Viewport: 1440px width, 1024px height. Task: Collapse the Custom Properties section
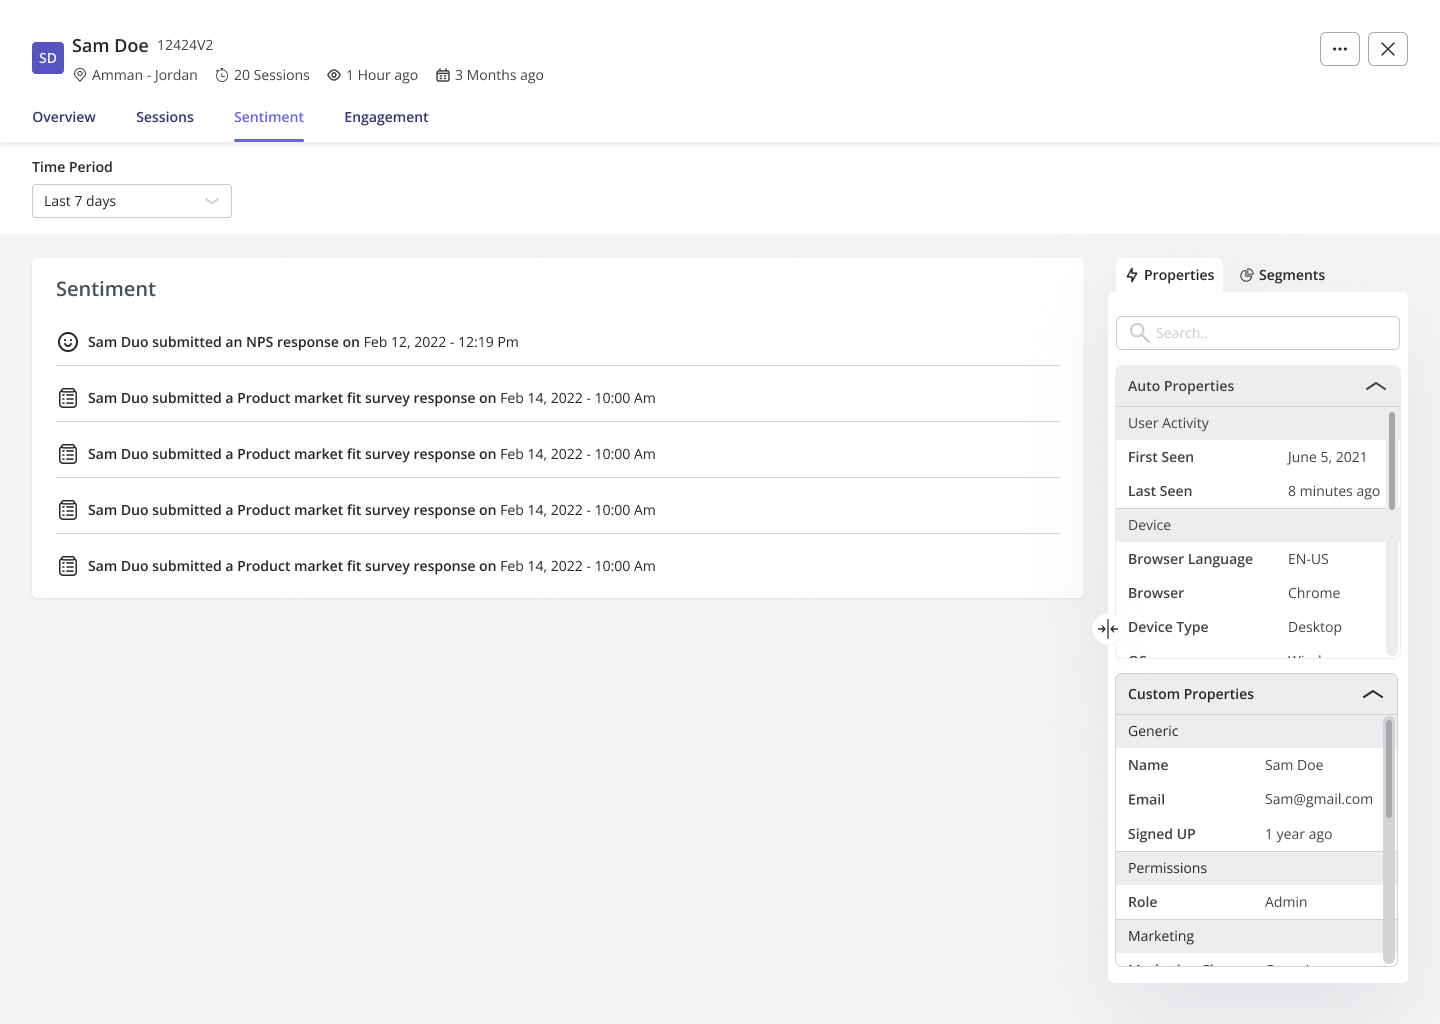(x=1372, y=694)
